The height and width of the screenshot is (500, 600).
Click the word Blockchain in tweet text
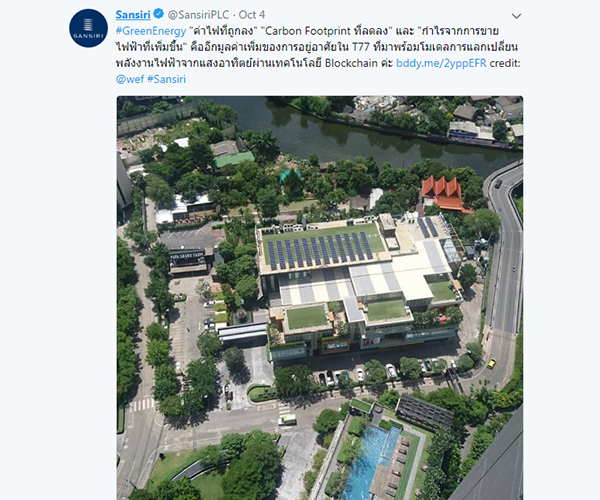coord(351,63)
